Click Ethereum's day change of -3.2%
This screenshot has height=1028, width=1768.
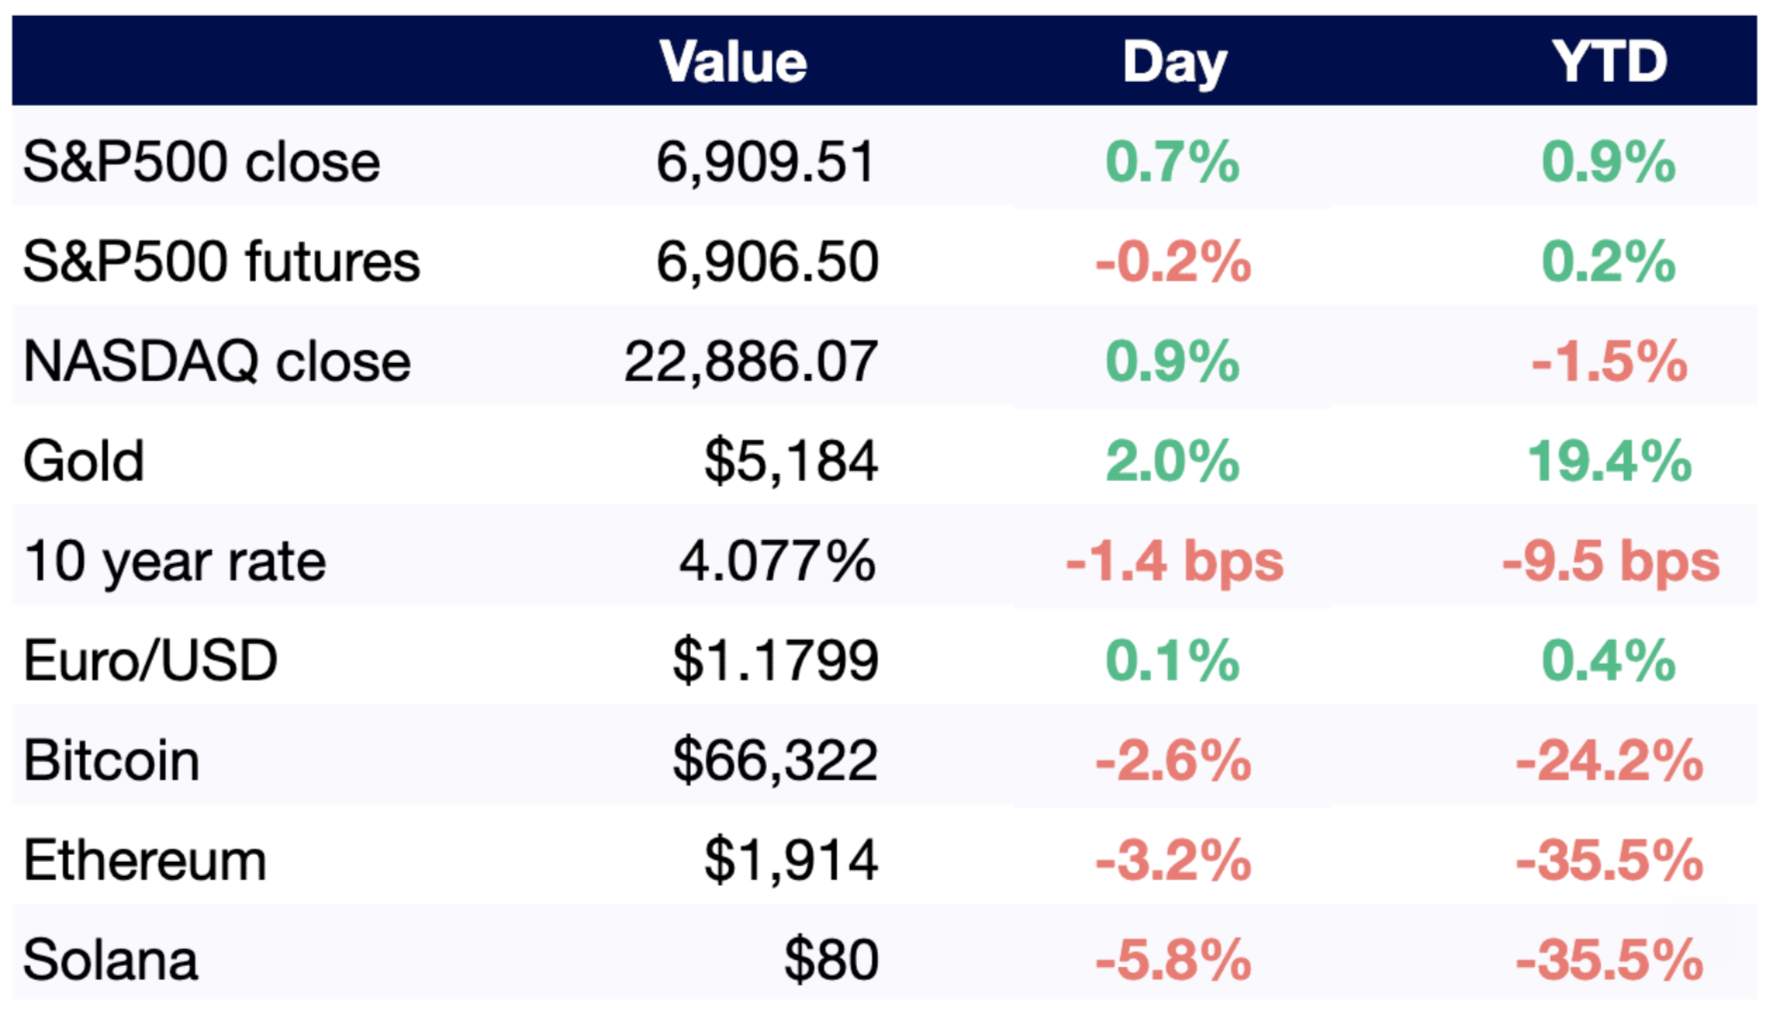click(1173, 861)
